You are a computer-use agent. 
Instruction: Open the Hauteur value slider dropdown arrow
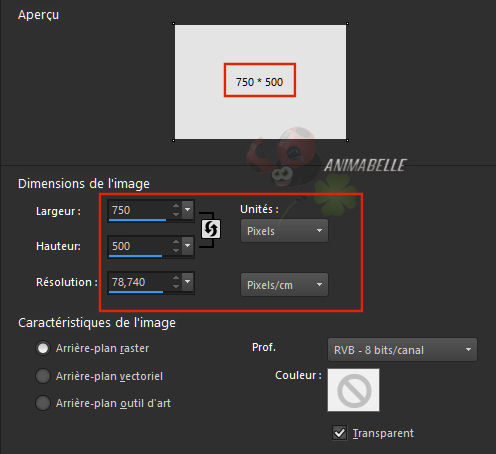pos(188,246)
